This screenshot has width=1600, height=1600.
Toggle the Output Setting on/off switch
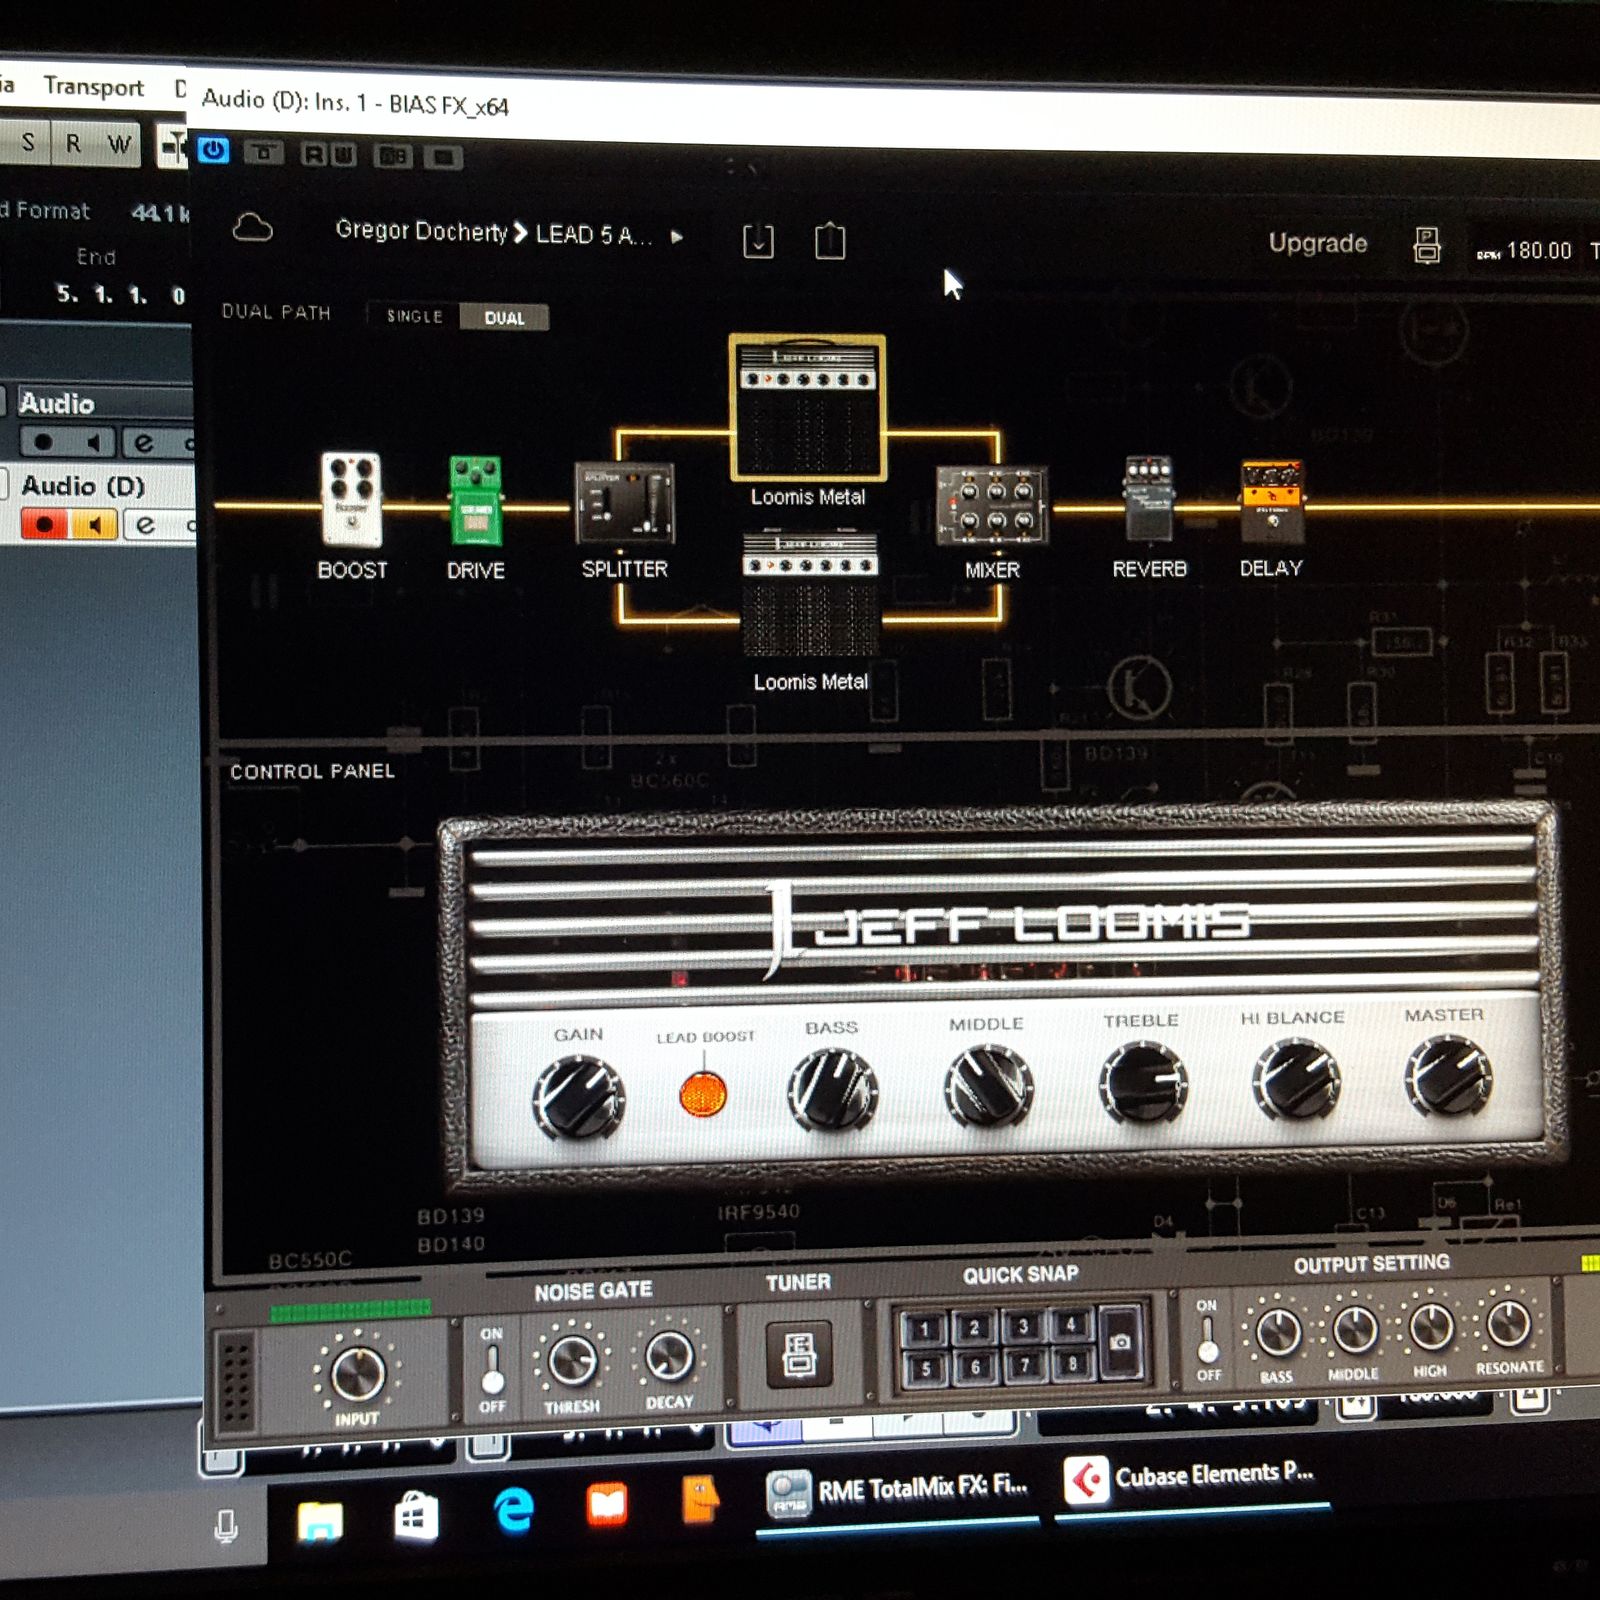tap(1208, 1339)
